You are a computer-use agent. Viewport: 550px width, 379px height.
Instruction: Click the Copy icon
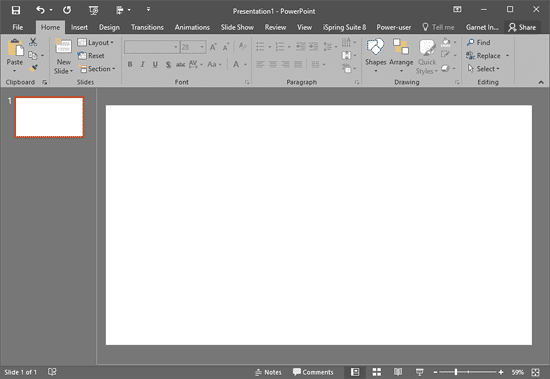(33, 55)
